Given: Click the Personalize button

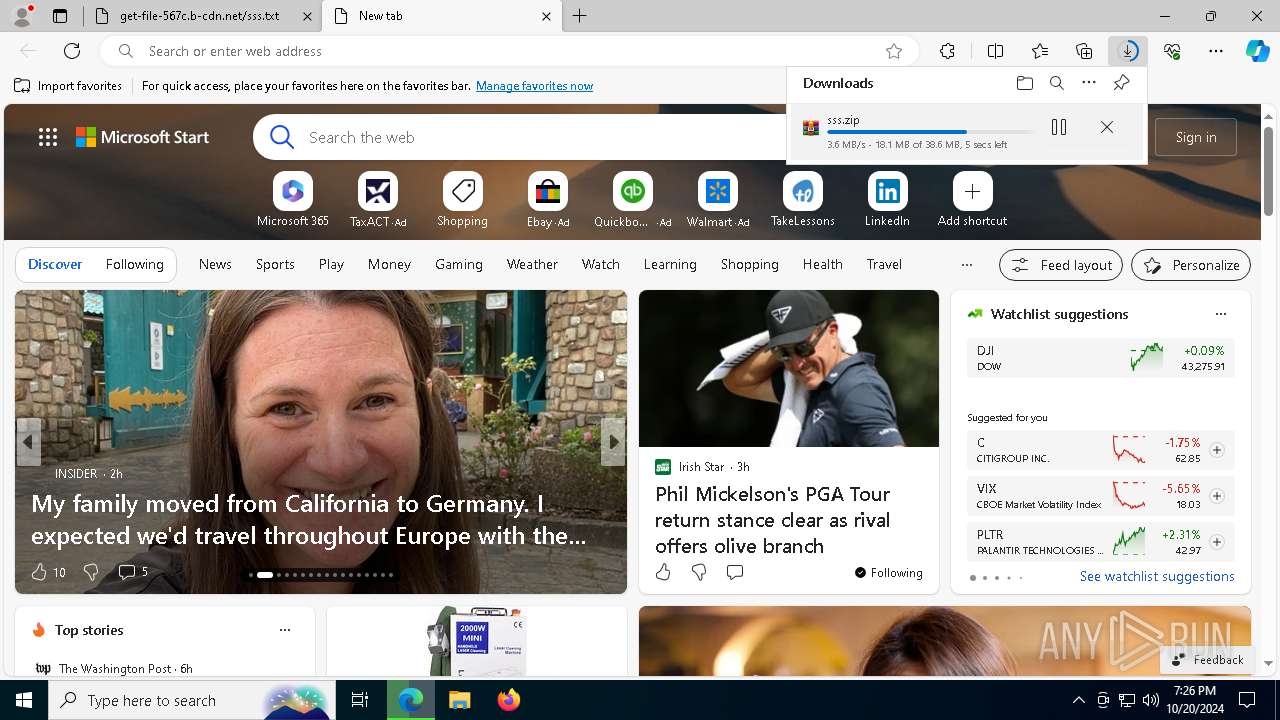Looking at the screenshot, I should tap(1191, 265).
